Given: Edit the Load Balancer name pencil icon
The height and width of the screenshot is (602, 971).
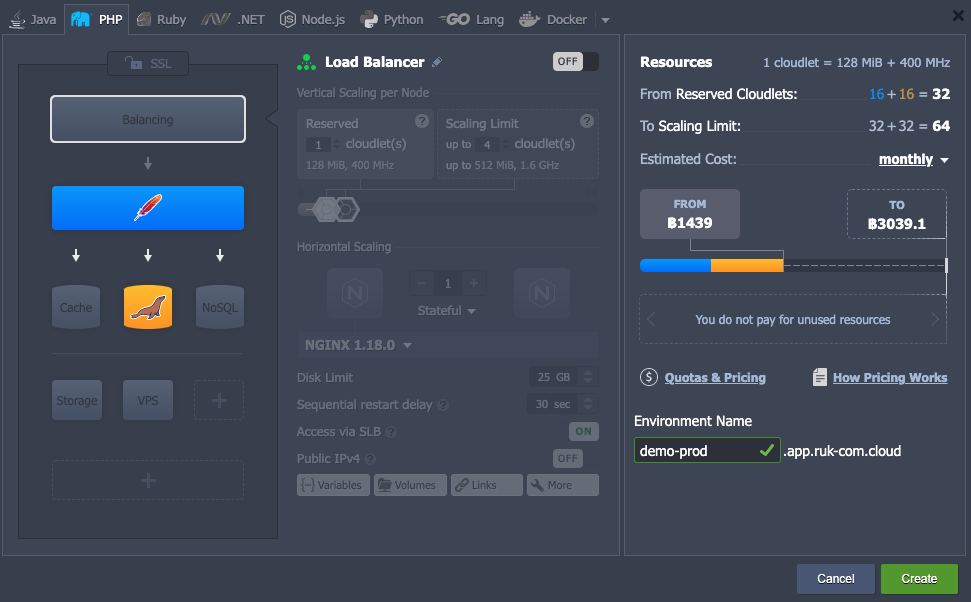Looking at the screenshot, I should click(x=437, y=62).
